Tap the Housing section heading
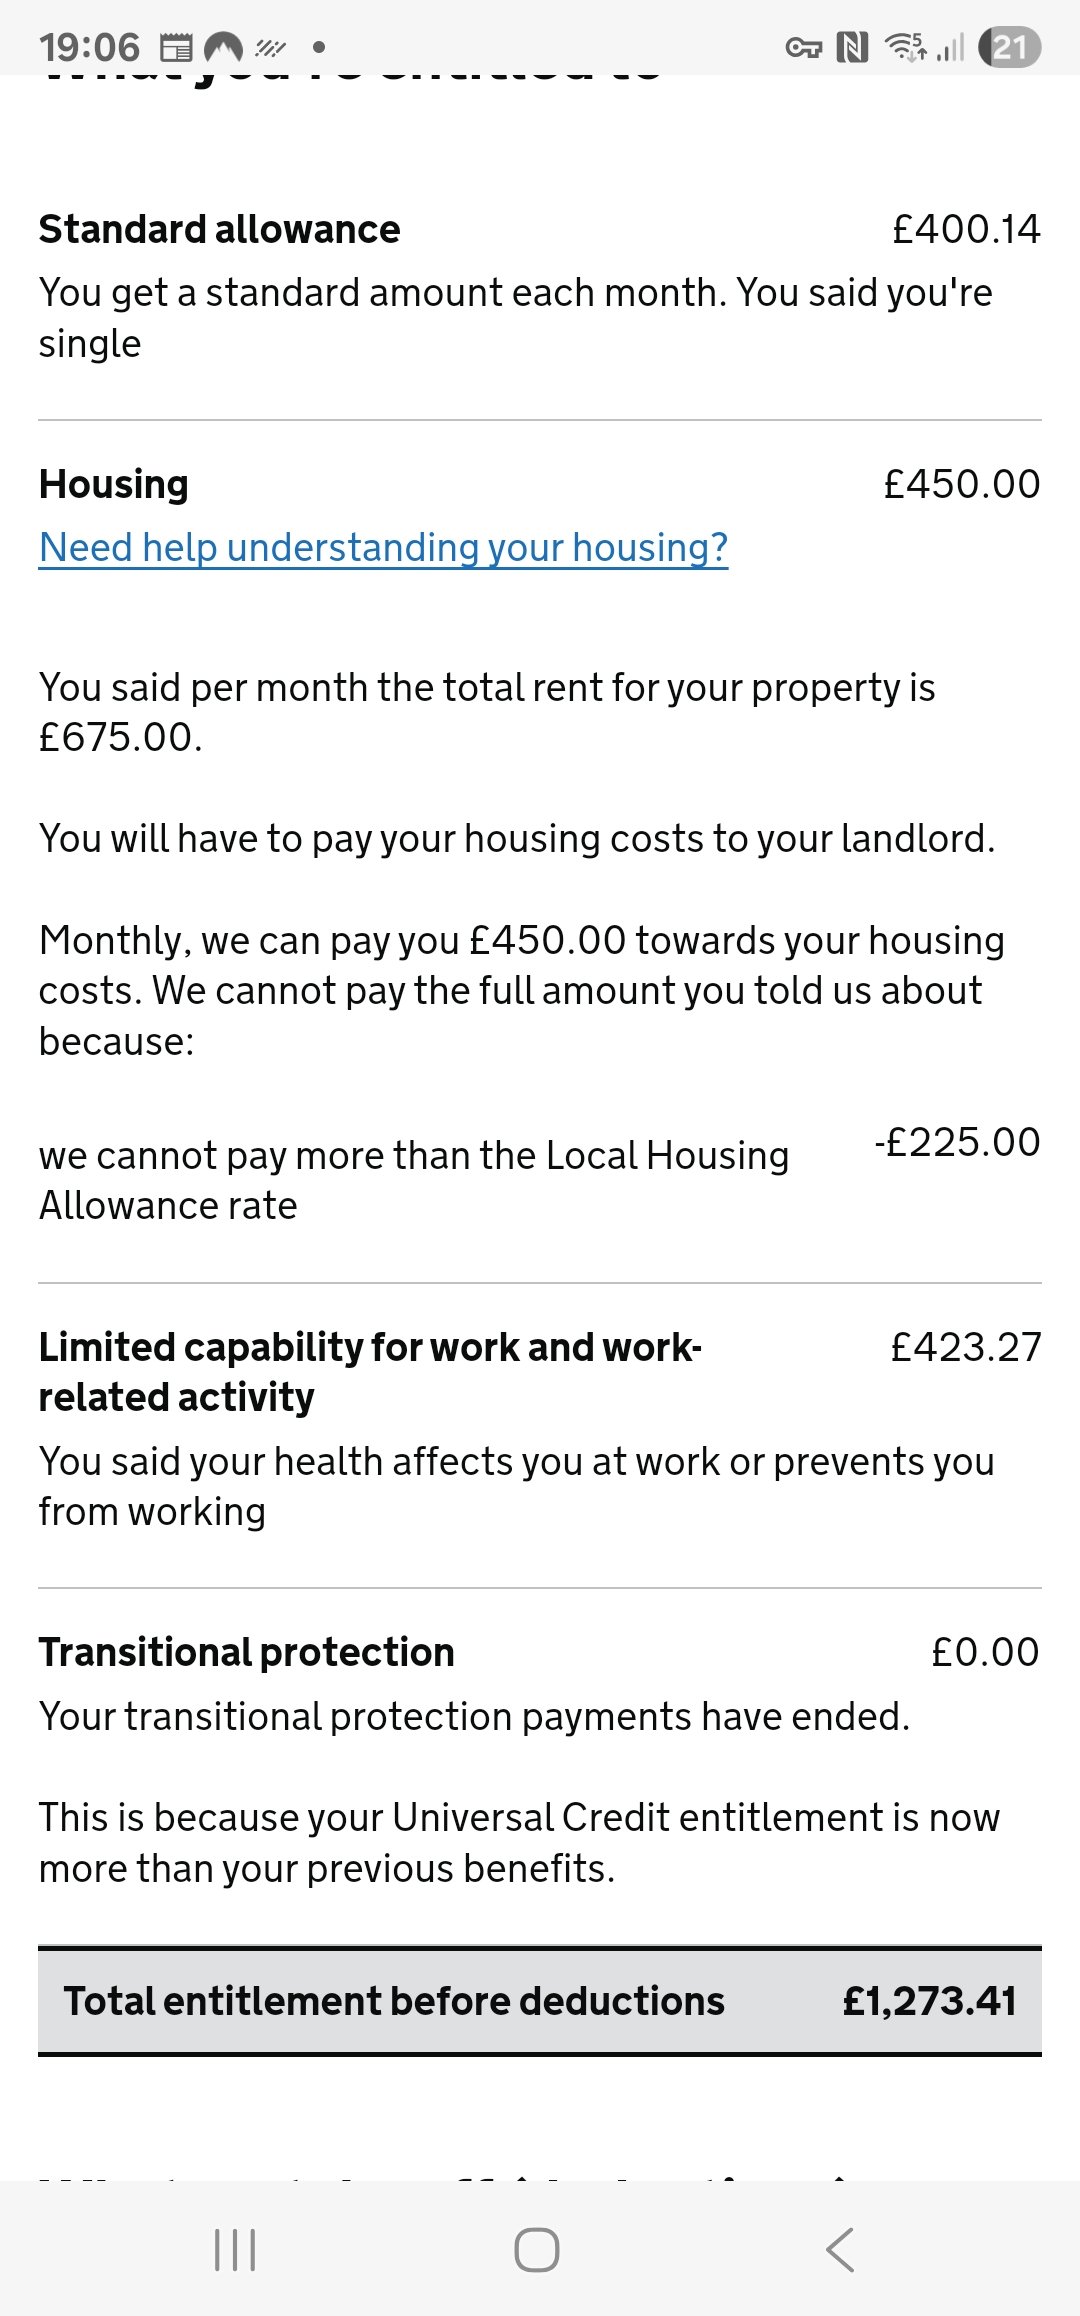The image size is (1080, 2316). pyautogui.click(x=114, y=485)
